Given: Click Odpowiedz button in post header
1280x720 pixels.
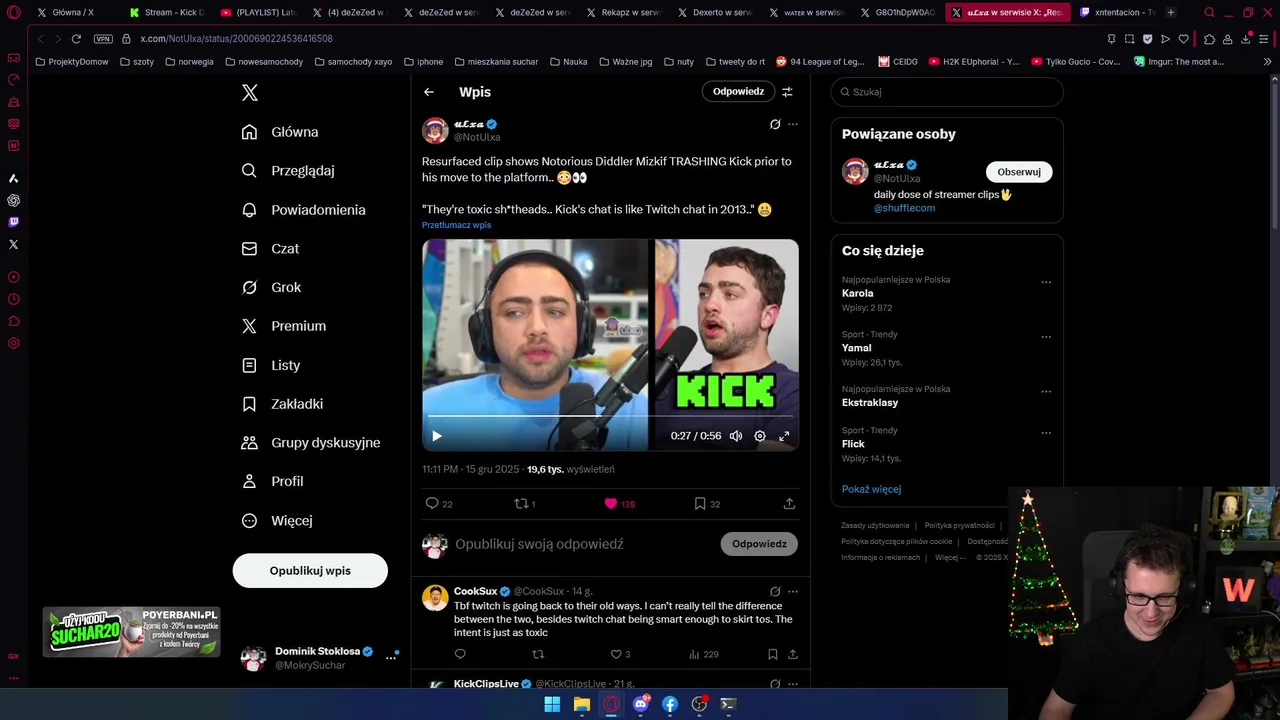Looking at the screenshot, I should (x=738, y=91).
